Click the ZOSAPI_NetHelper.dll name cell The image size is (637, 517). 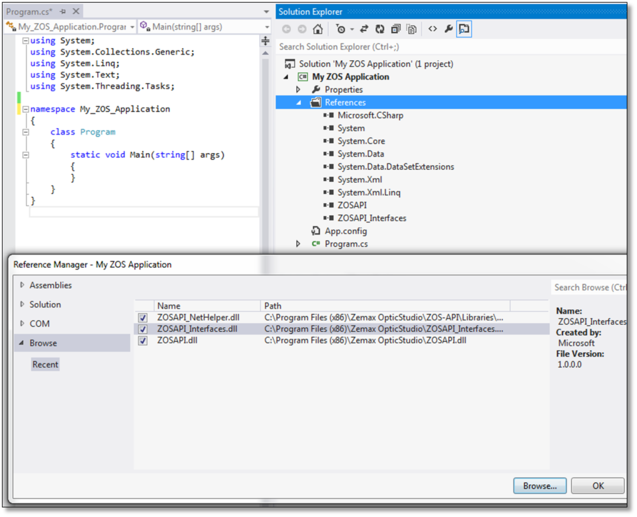point(198,318)
